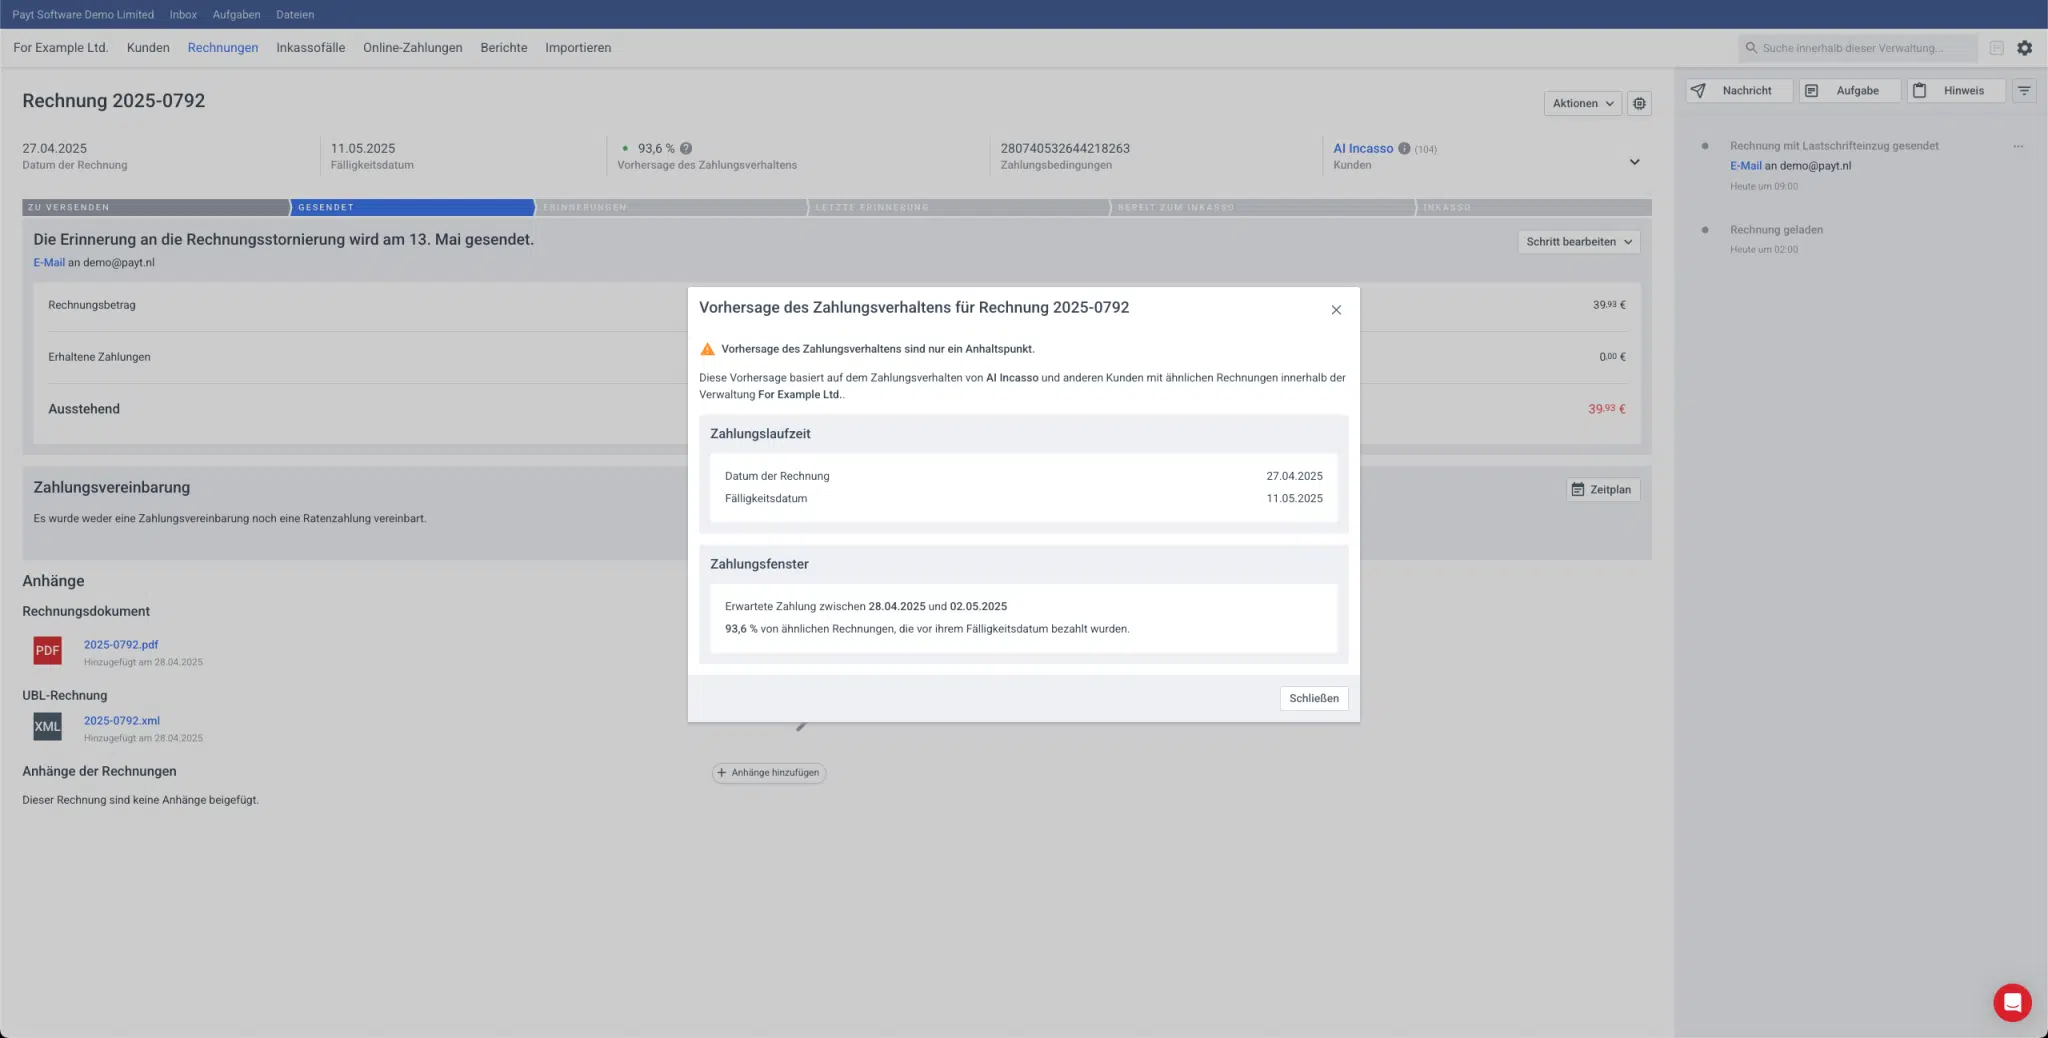
Task: Select the ERINNERUNGEN workflow step
Action: click(672, 207)
